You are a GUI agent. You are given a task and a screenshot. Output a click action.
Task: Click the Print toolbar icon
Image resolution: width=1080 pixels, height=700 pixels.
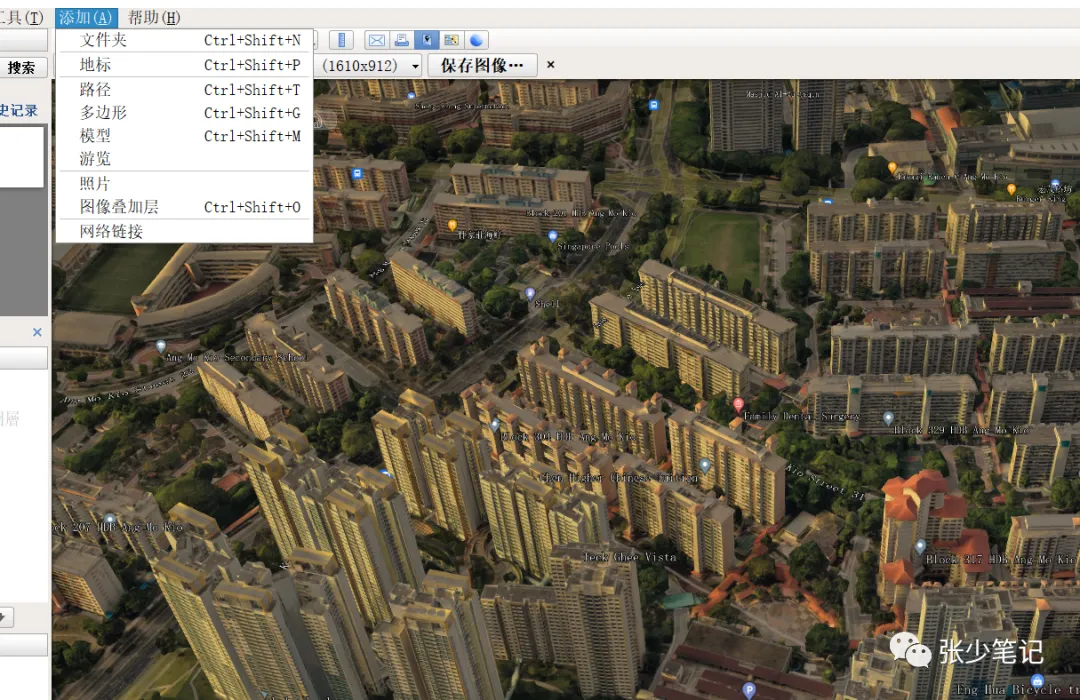402,40
